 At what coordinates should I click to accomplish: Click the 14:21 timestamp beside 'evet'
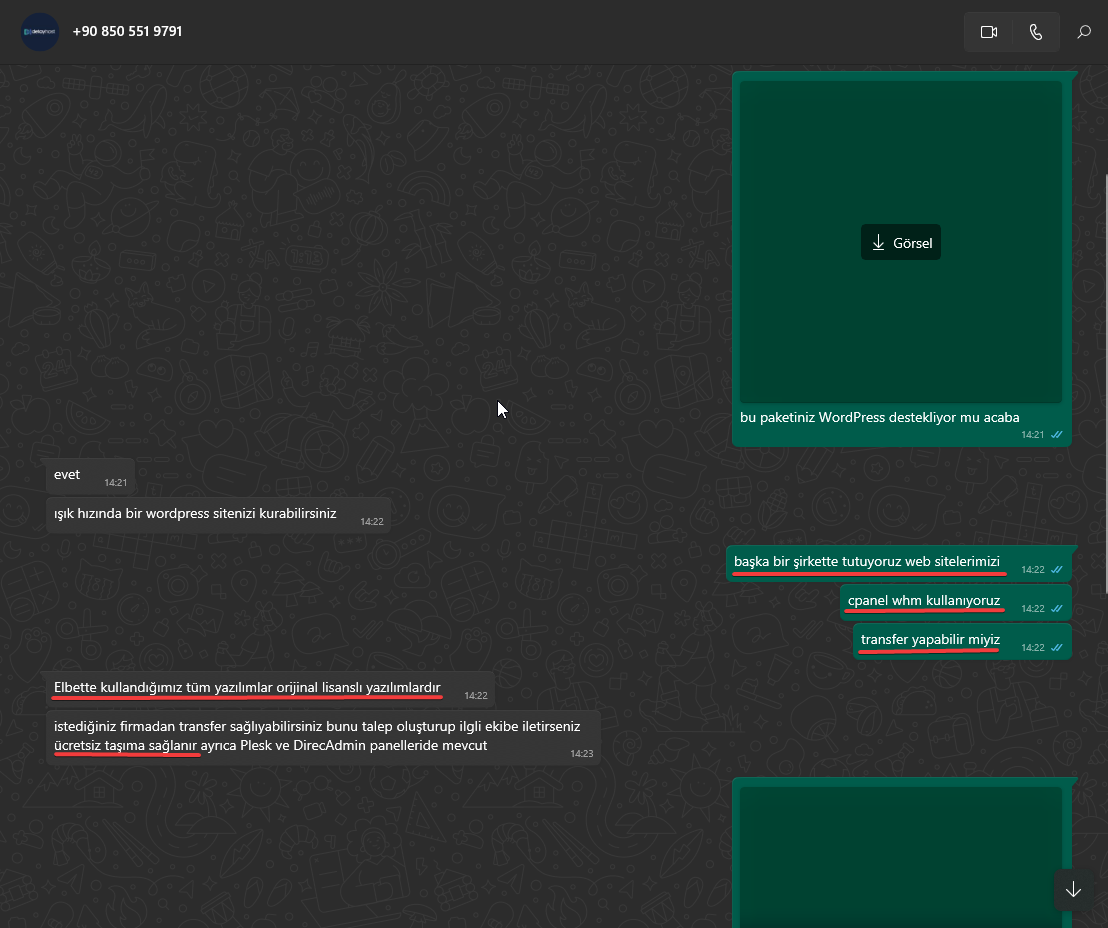coord(116,483)
